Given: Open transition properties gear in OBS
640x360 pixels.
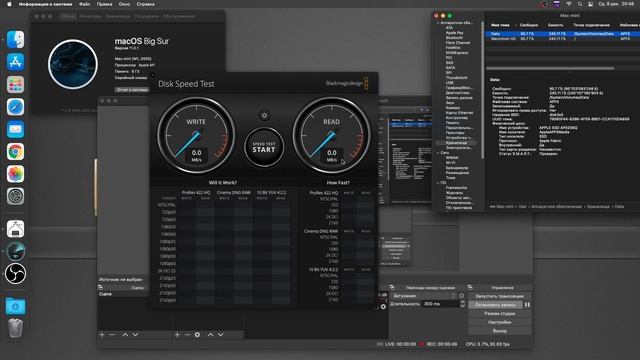Looking at the screenshot, I should 462,296.
